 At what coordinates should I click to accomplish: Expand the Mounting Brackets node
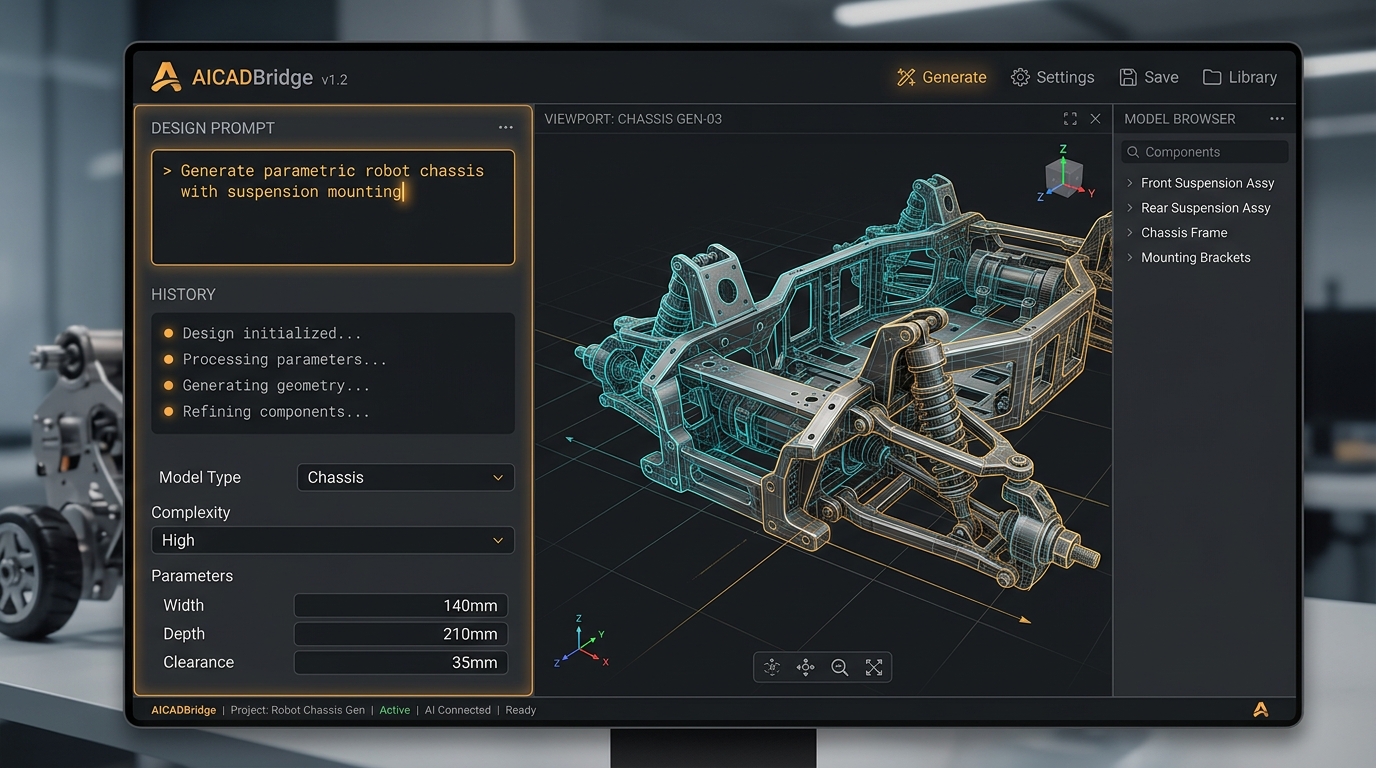pos(1130,257)
